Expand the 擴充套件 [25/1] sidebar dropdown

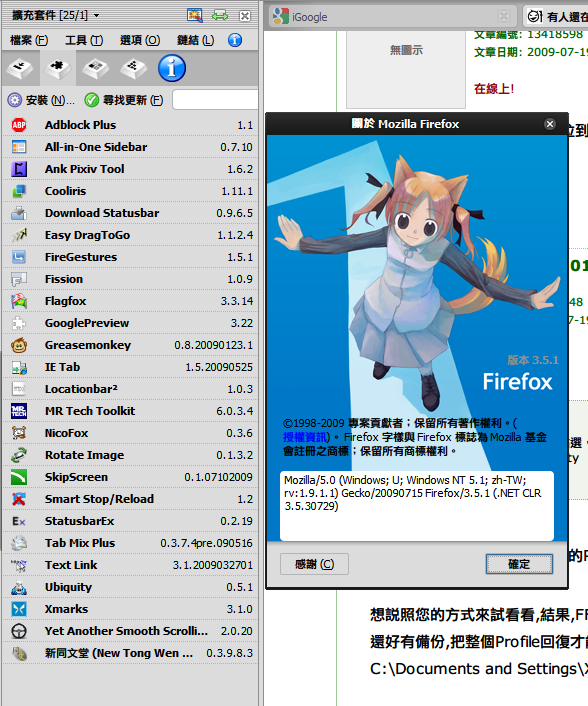55,15
